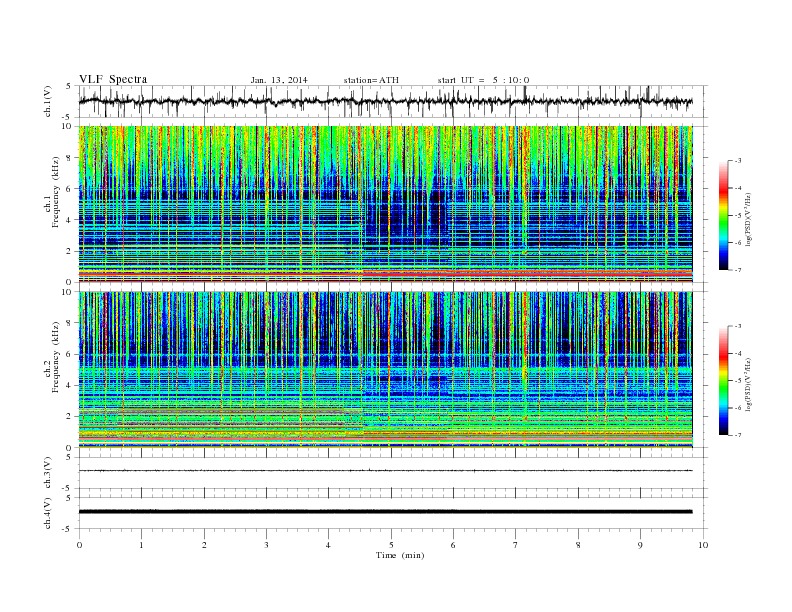
Task: Click the '8' kHz tick of ch.1 spectrogram
Action: (x=70, y=158)
